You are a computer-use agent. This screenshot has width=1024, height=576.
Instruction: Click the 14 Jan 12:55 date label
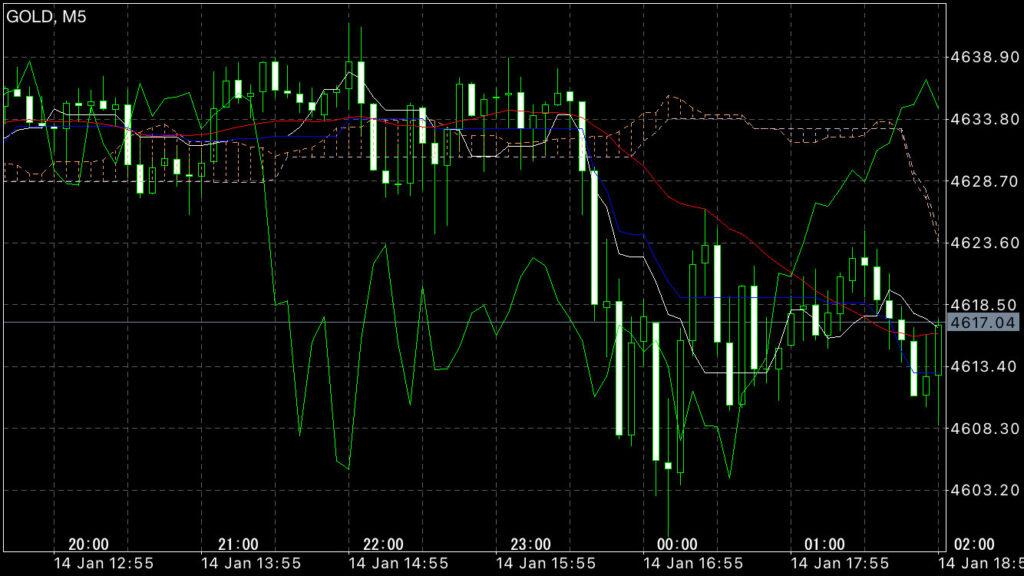pos(103,563)
